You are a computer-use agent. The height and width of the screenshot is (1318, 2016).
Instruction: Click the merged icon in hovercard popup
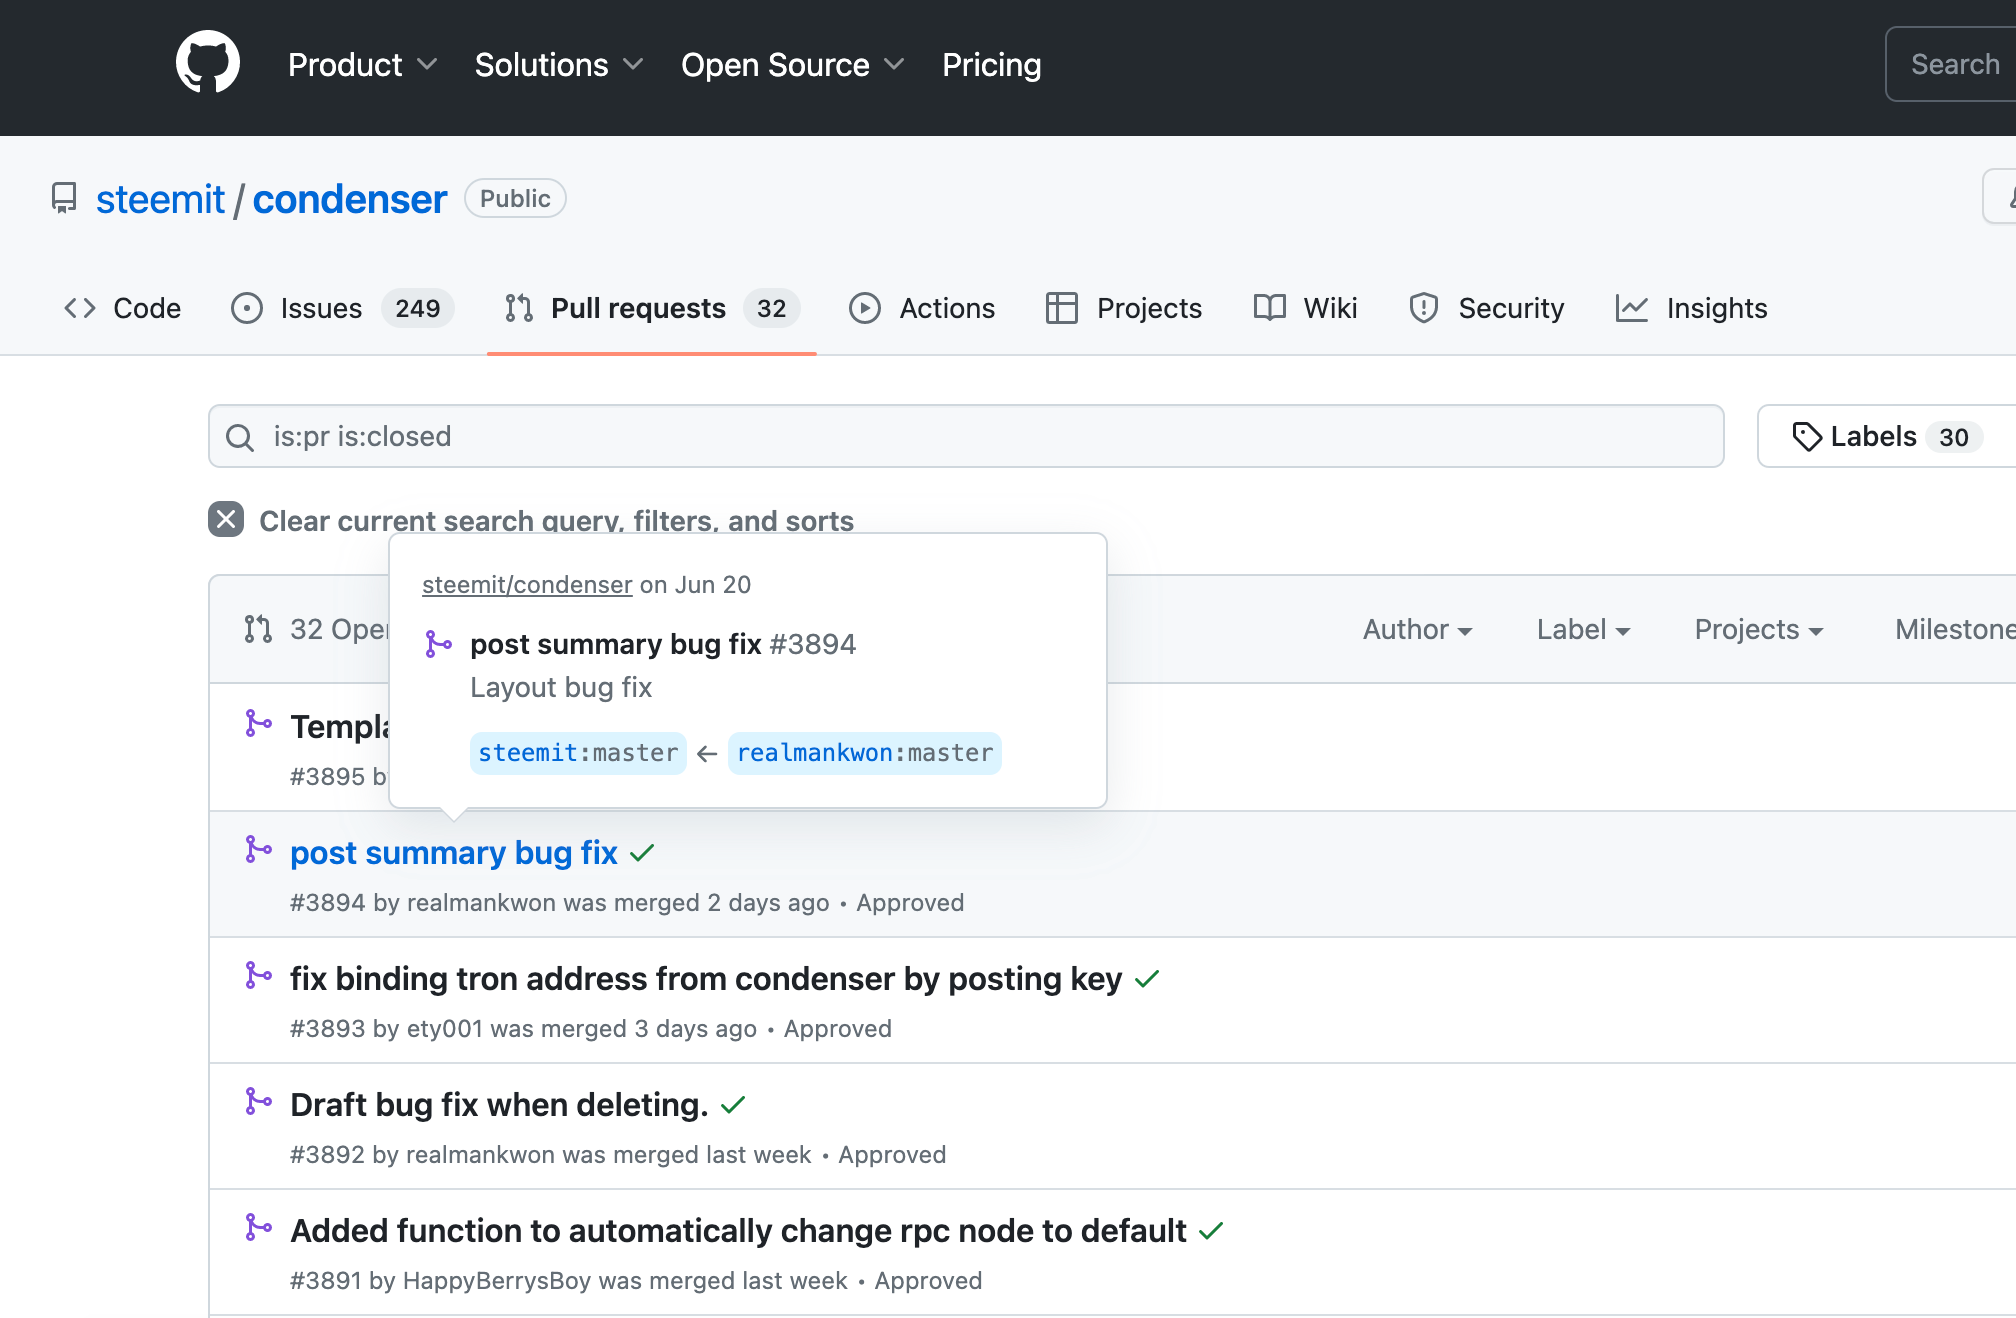point(438,644)
